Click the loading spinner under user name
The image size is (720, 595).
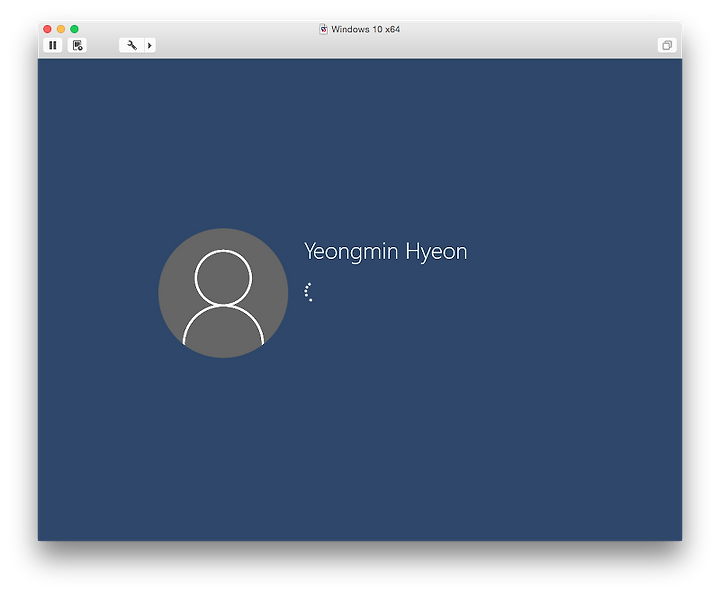coord(309,292)
